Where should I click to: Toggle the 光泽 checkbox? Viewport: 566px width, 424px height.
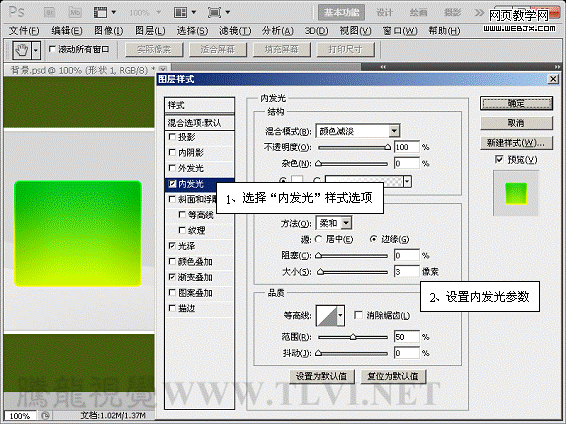[x=173, y=246]
